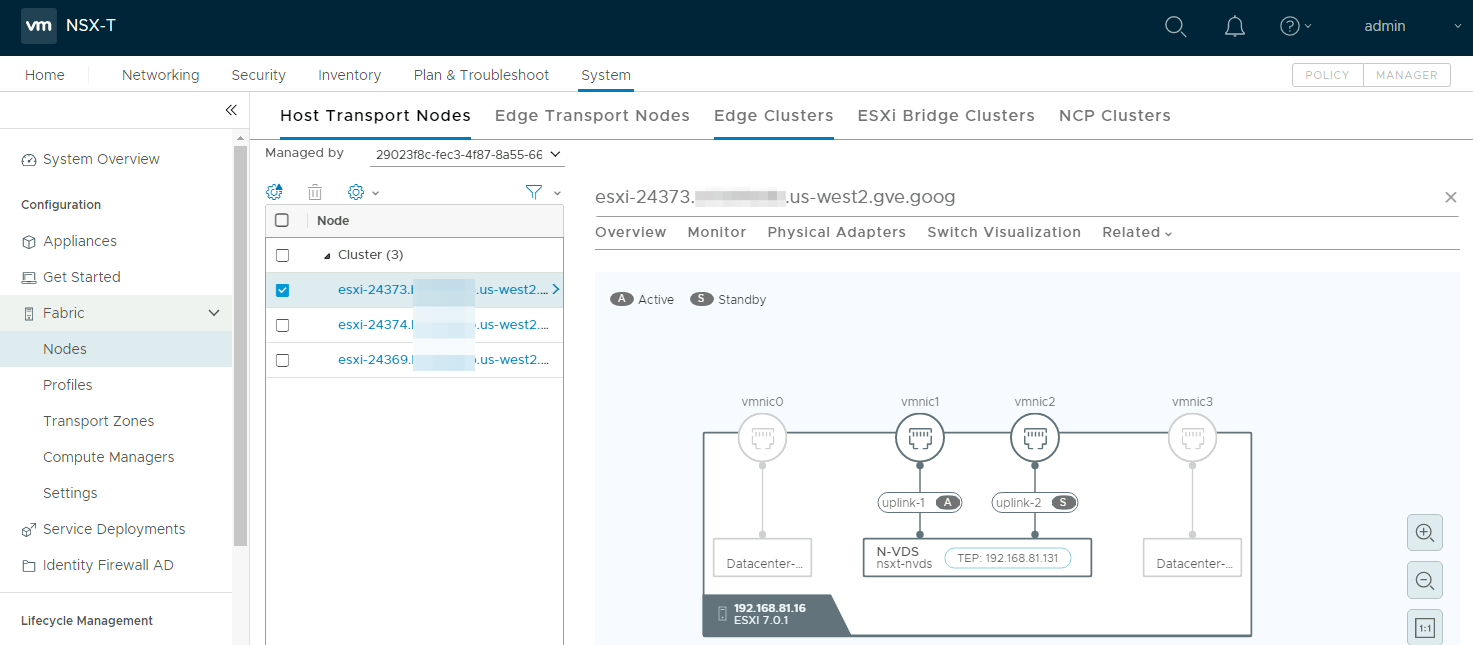Open the Managed by dropdown

[x=467, y=155]
